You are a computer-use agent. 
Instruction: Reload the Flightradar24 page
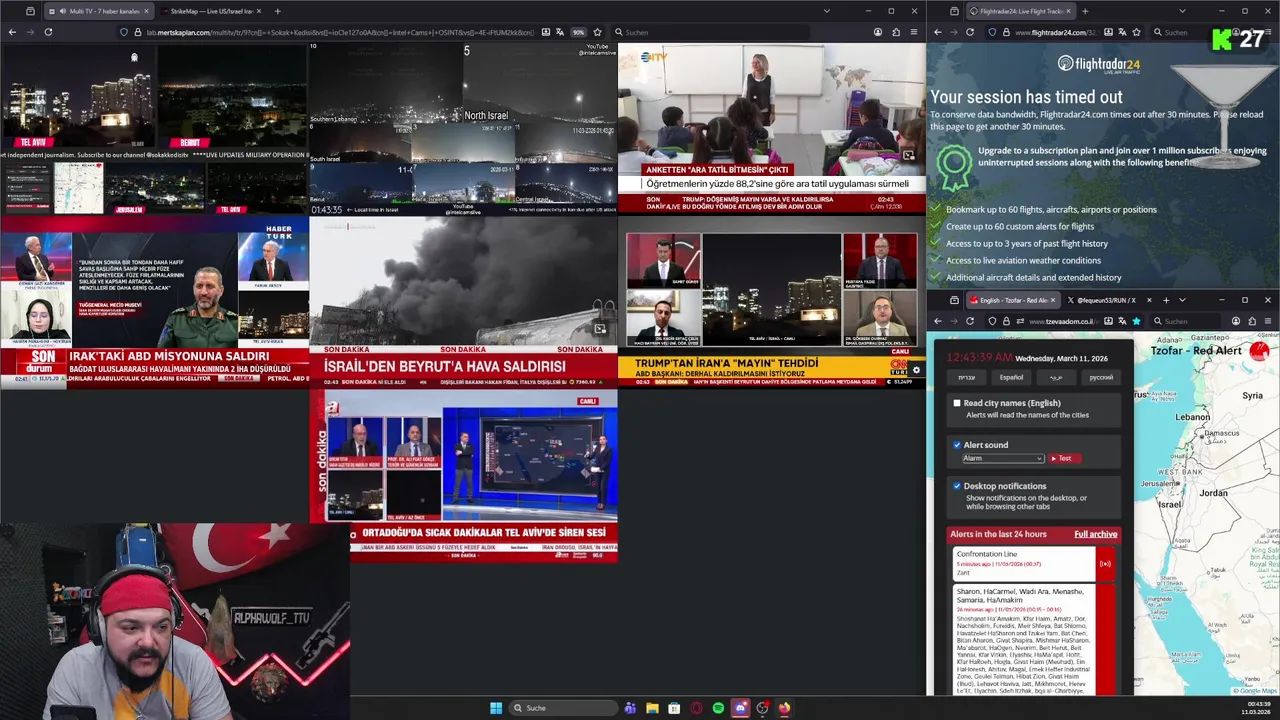coord(969,32)
